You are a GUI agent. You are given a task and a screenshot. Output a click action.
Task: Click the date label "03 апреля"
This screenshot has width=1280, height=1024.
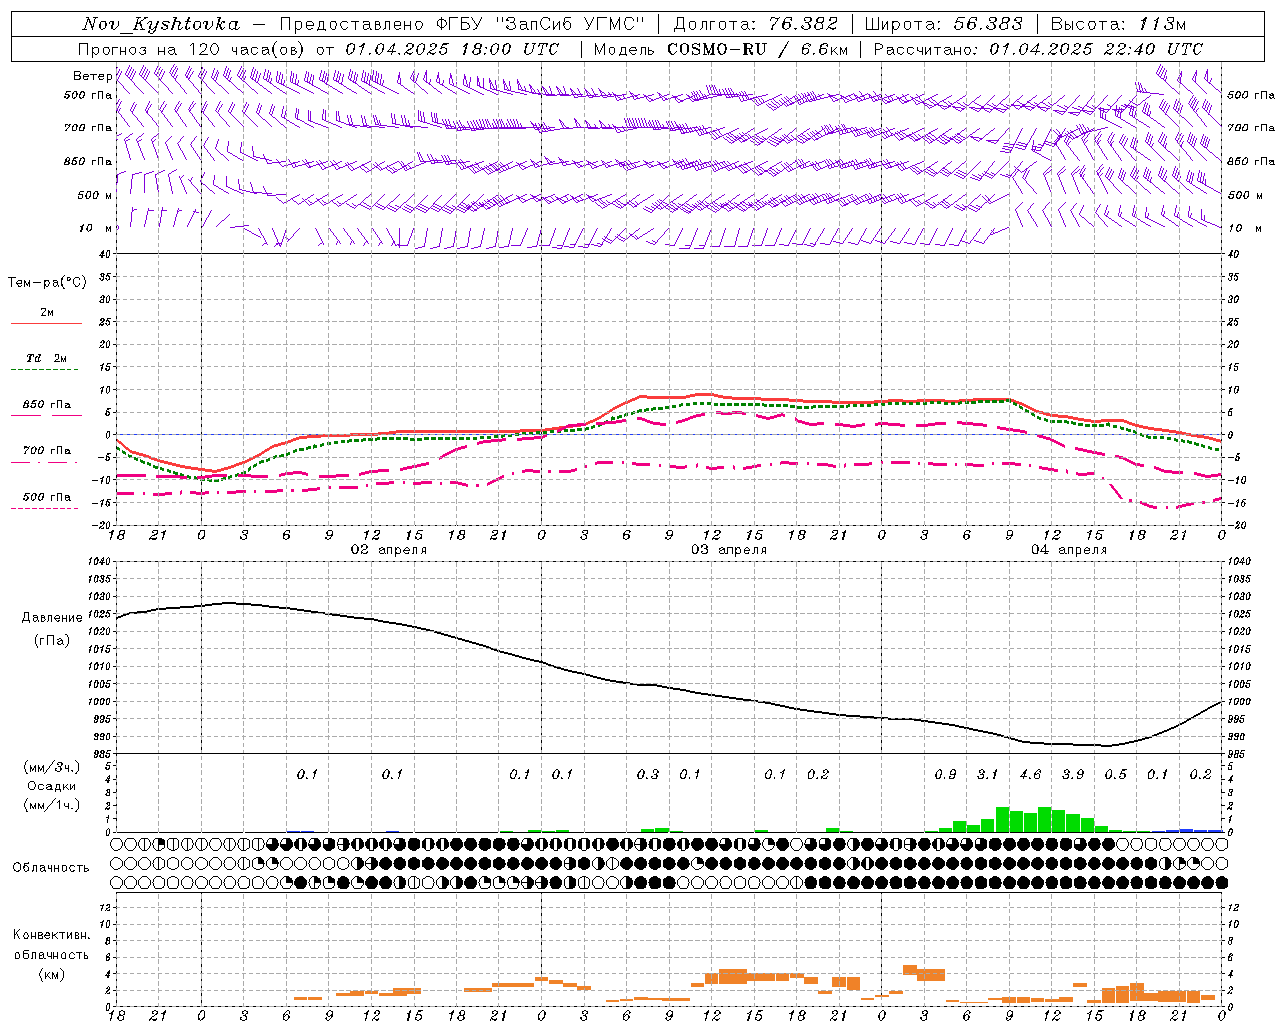pyautogui.click(x=729, y=550)
